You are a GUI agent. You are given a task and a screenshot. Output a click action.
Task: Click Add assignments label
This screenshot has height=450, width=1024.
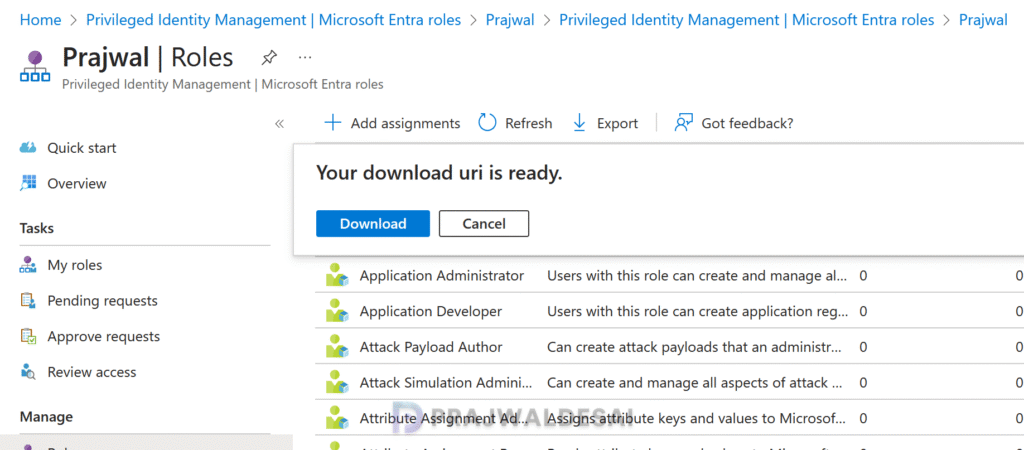point(406,123)
